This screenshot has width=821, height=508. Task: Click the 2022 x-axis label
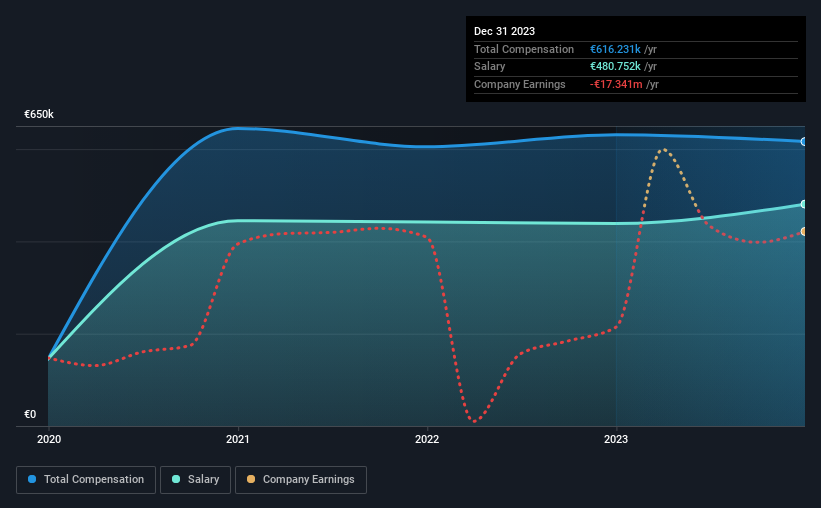(427, 439)
